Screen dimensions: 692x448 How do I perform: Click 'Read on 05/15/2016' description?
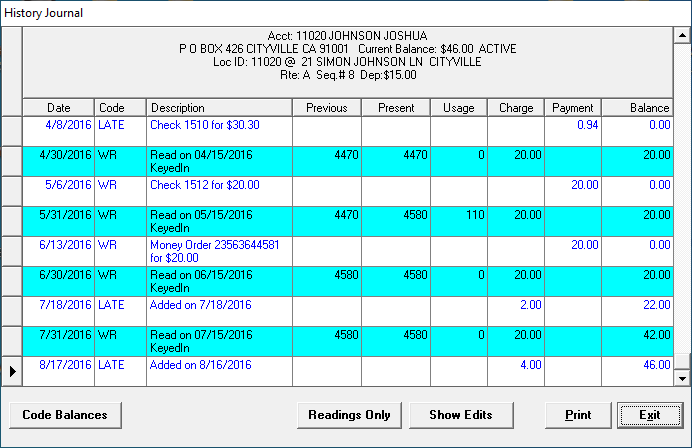coord(201,215)
